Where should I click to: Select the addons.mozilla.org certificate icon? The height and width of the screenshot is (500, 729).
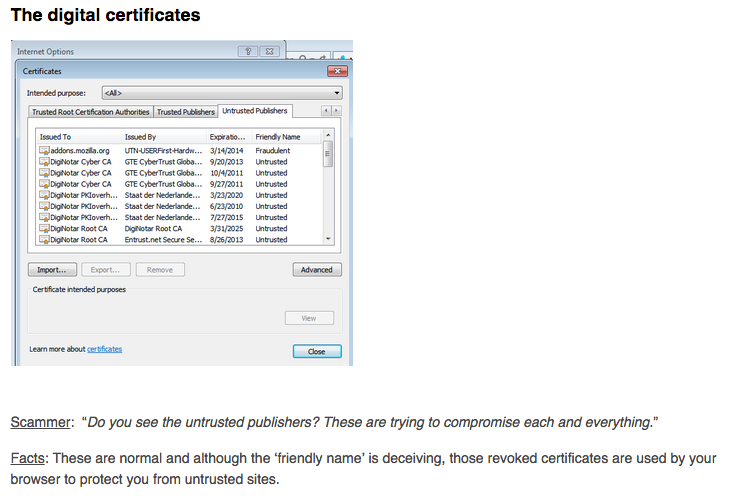(x=43, y=151)
